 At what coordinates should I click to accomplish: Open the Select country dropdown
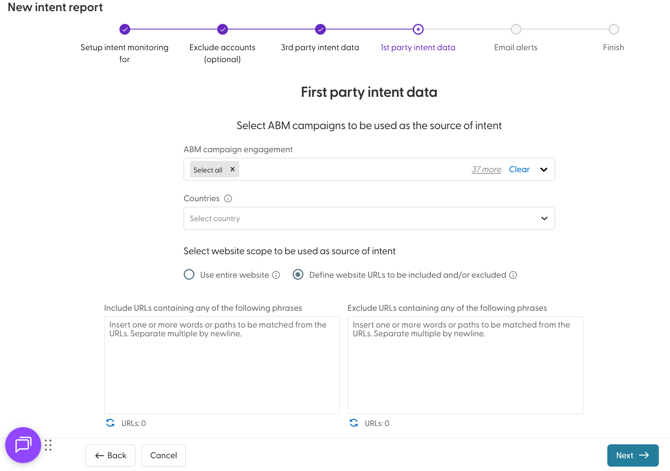pyautogui.click(x=369, y=218)
